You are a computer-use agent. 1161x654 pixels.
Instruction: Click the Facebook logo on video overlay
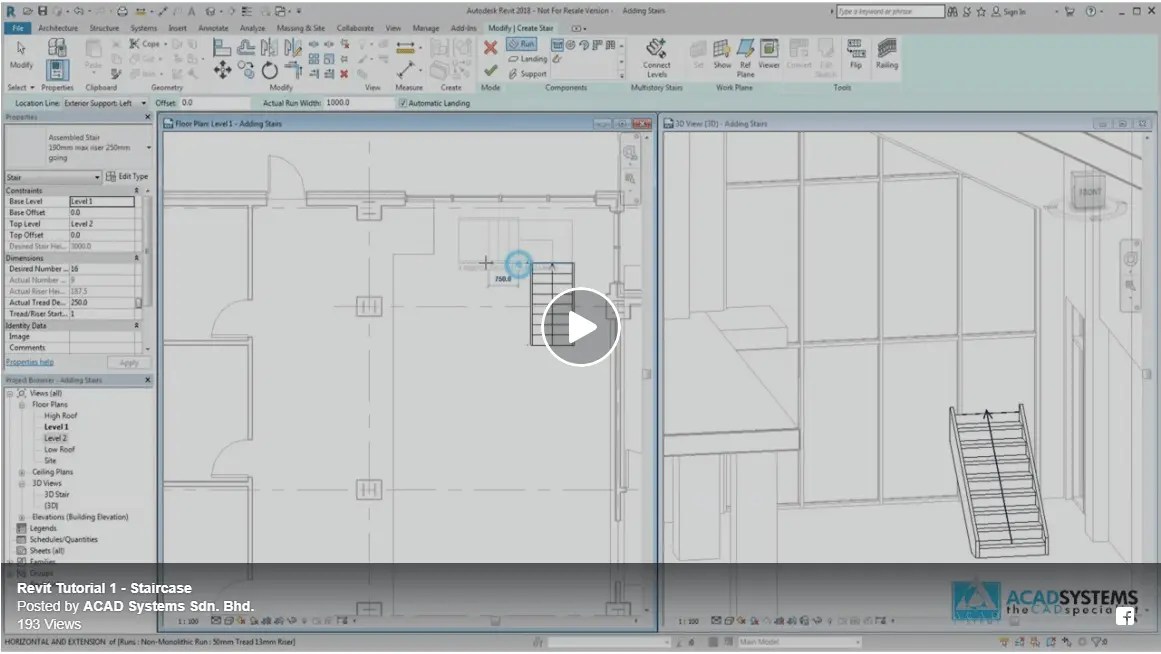pos(1125,616)
